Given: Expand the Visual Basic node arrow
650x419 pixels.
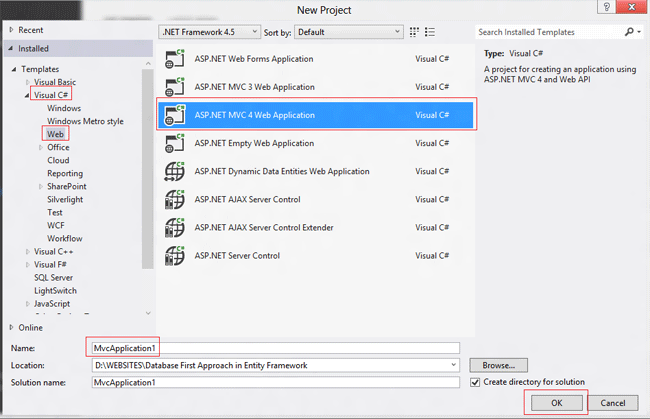Looking at the screenshot, I should coord(28,82).
